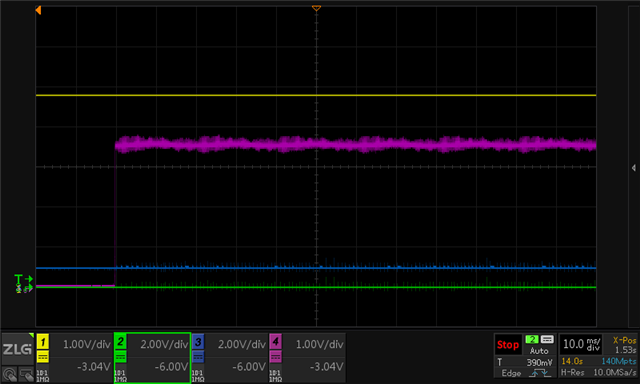Select the yellow channel 1 badge
This screenshot has height=384, width=640.
pyautogui.click(x=42, y=342)
